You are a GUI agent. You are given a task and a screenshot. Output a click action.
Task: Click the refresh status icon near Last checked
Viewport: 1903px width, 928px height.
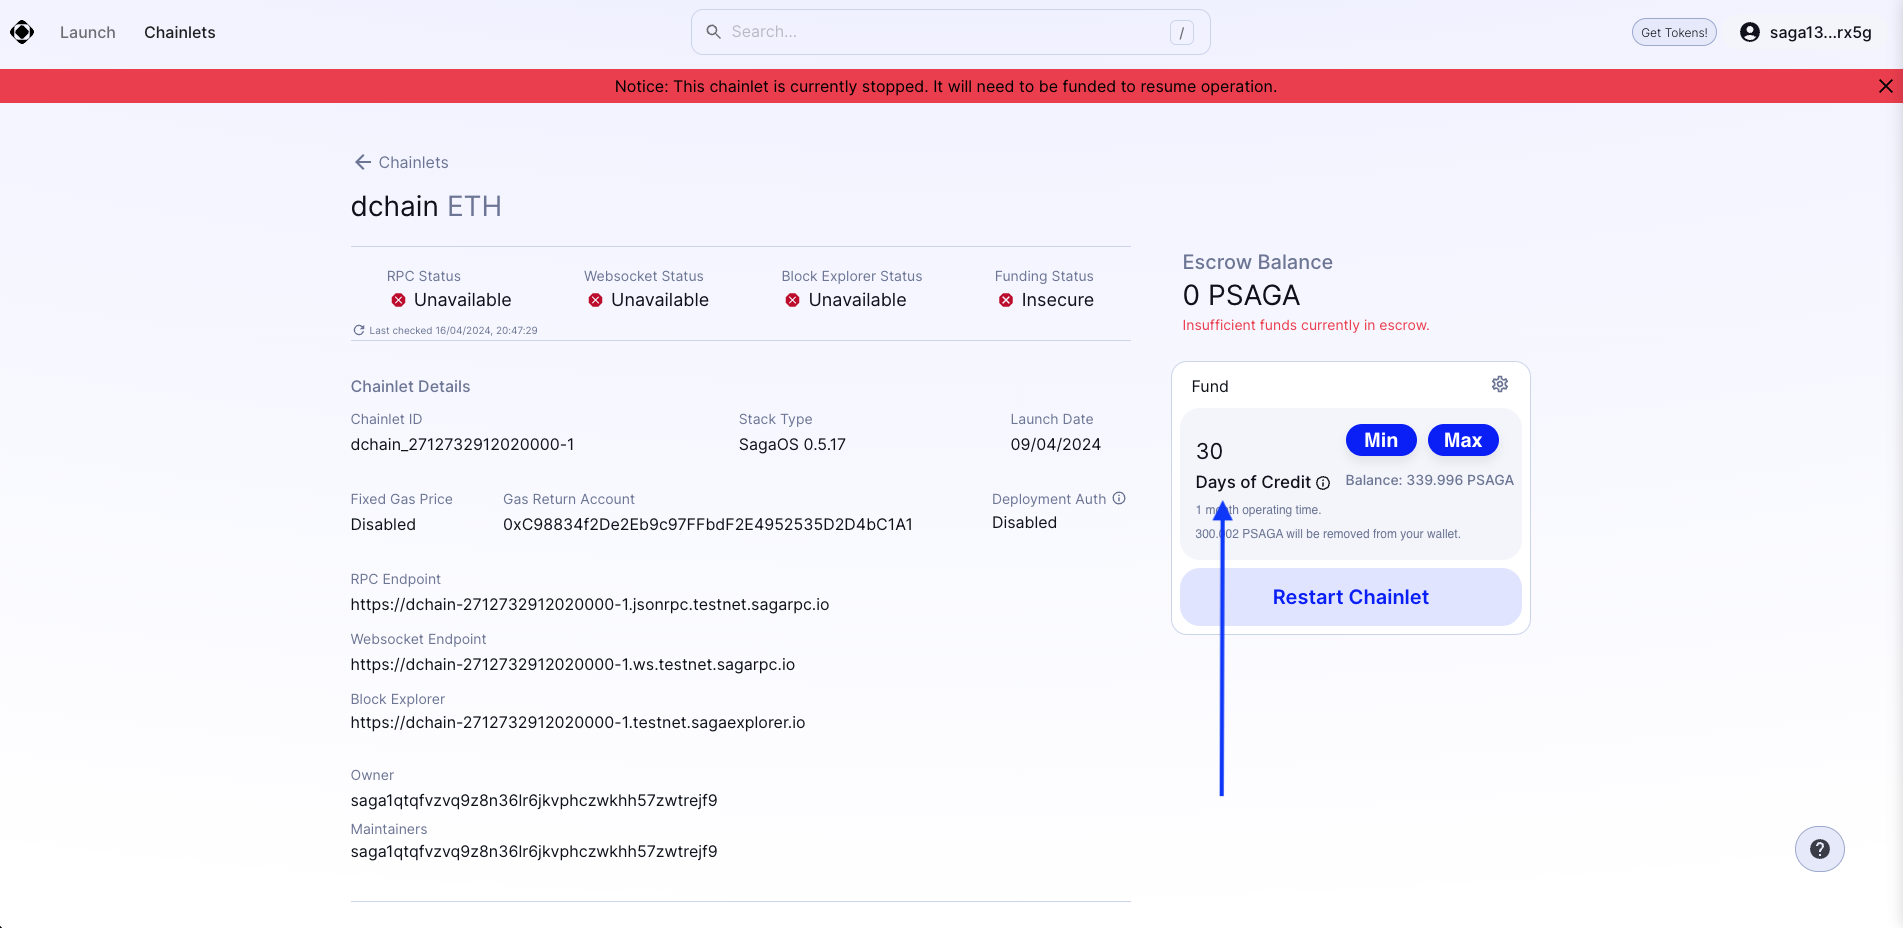pos(358,330)
